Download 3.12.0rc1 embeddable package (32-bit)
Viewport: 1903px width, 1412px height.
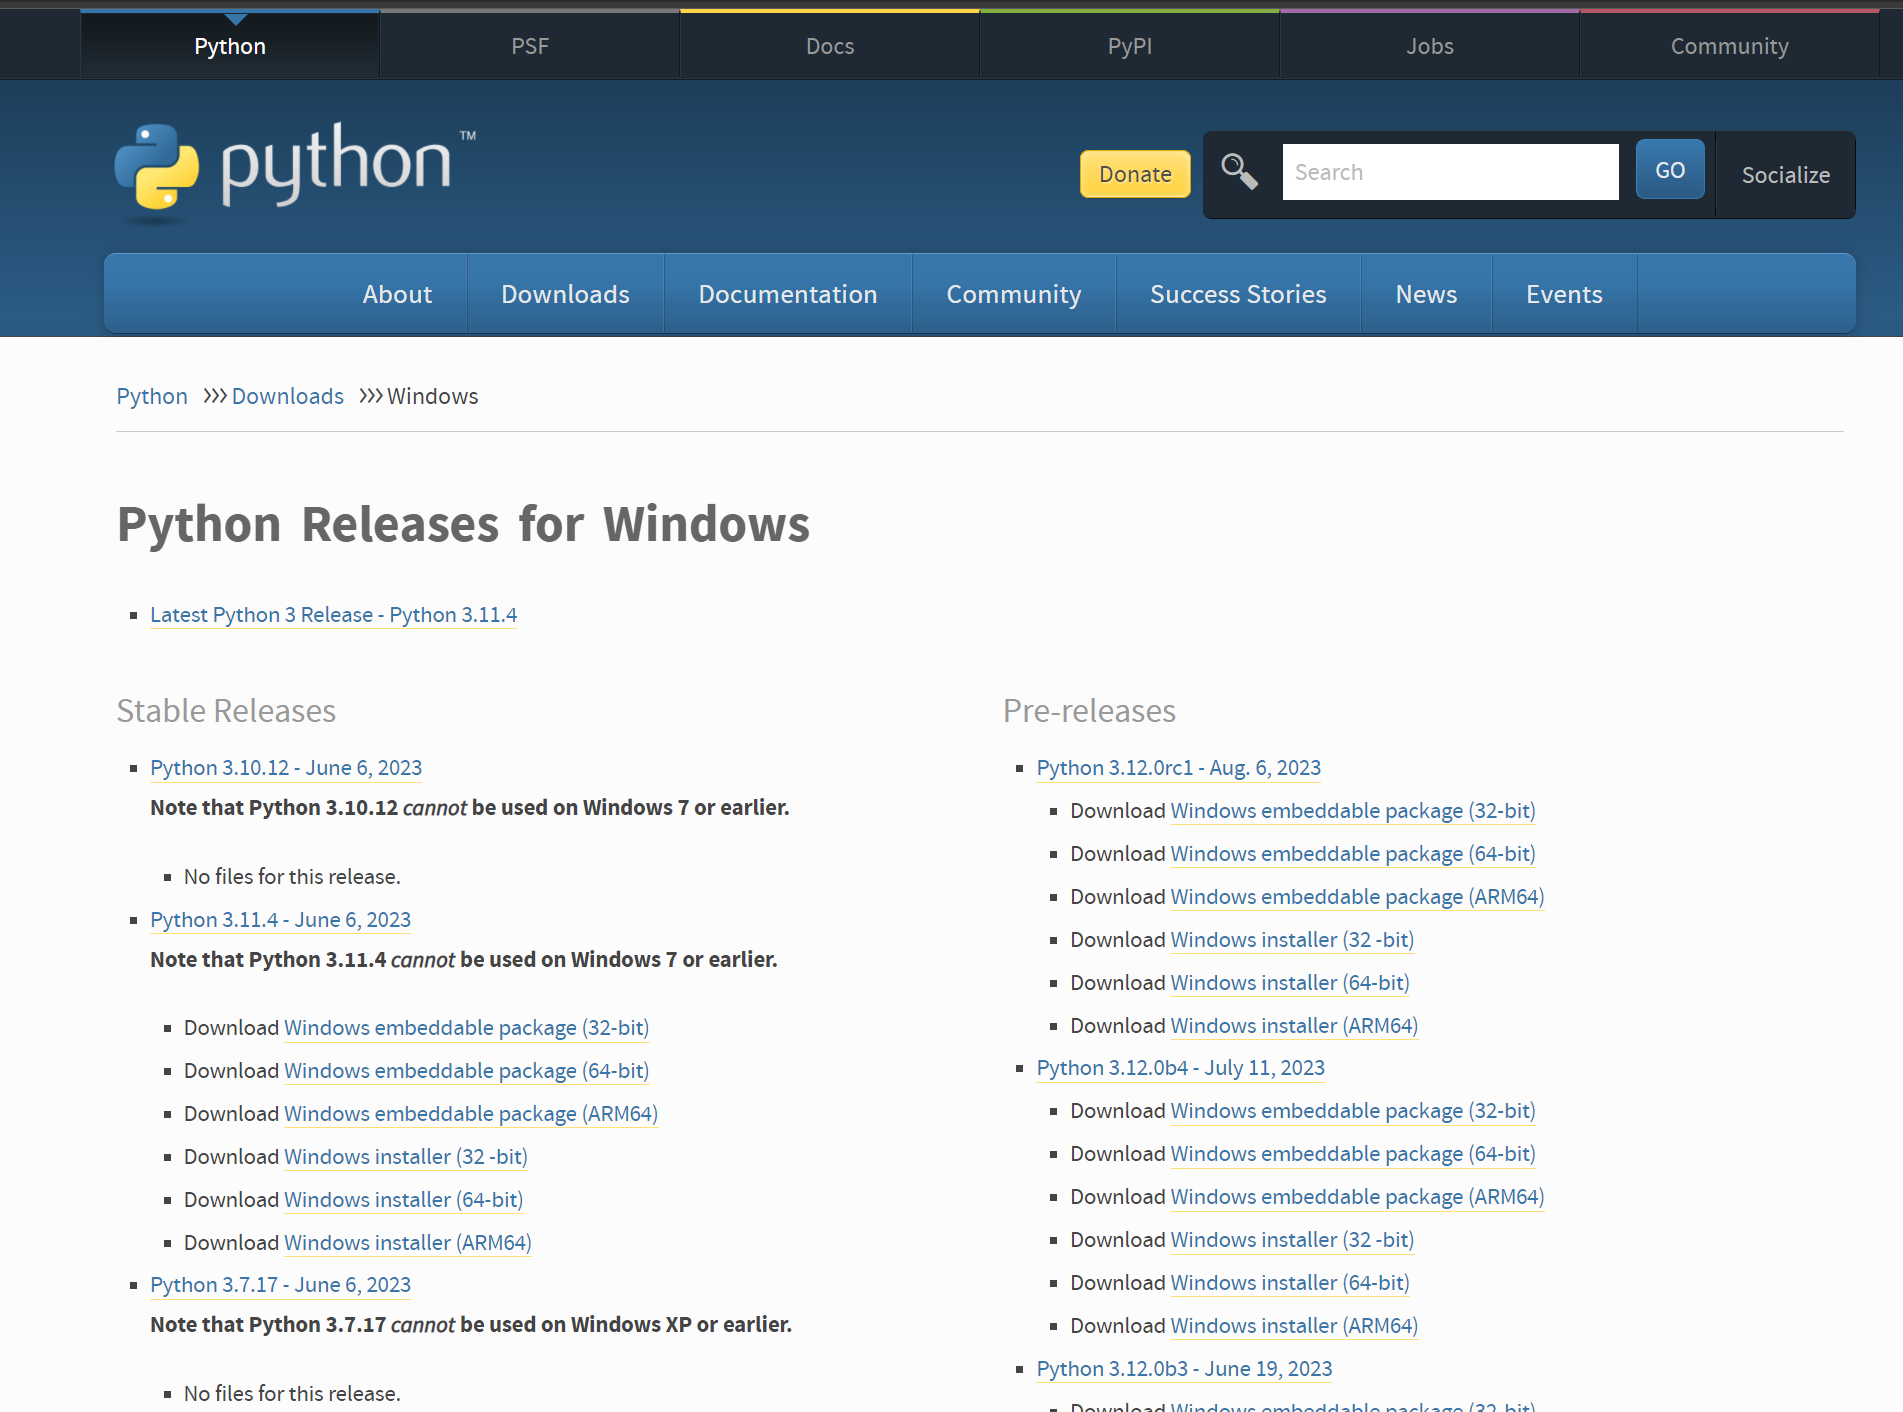click(1352, 810)
